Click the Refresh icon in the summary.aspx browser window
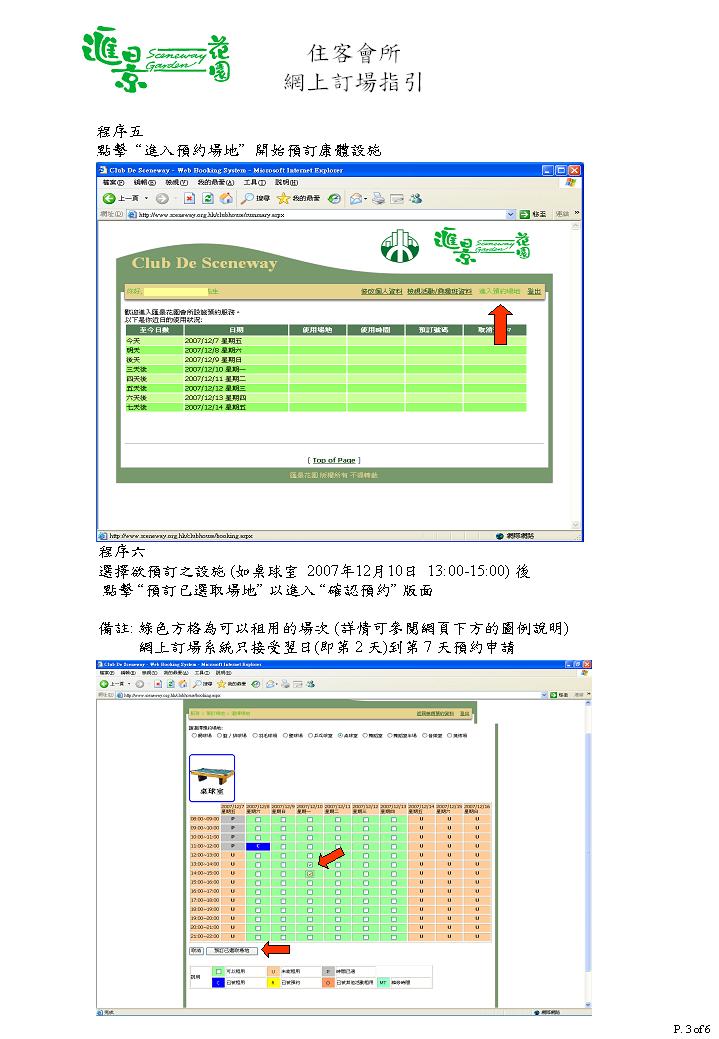719x1039 pixels. coord(207,198)
